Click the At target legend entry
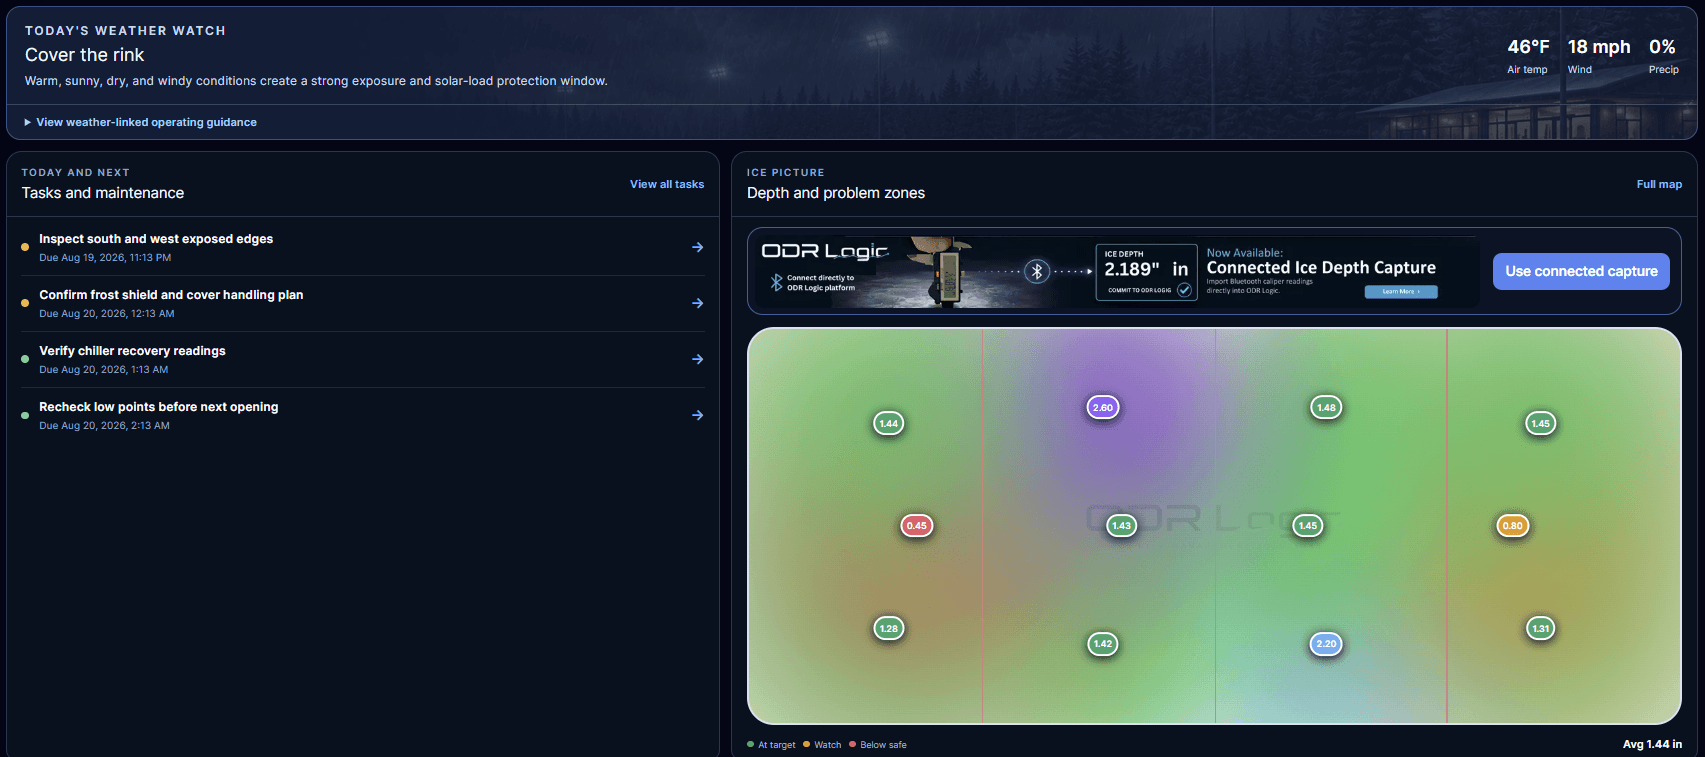Screen dimensions: 1705x757 pyautogui.click(x=771, y=745)
